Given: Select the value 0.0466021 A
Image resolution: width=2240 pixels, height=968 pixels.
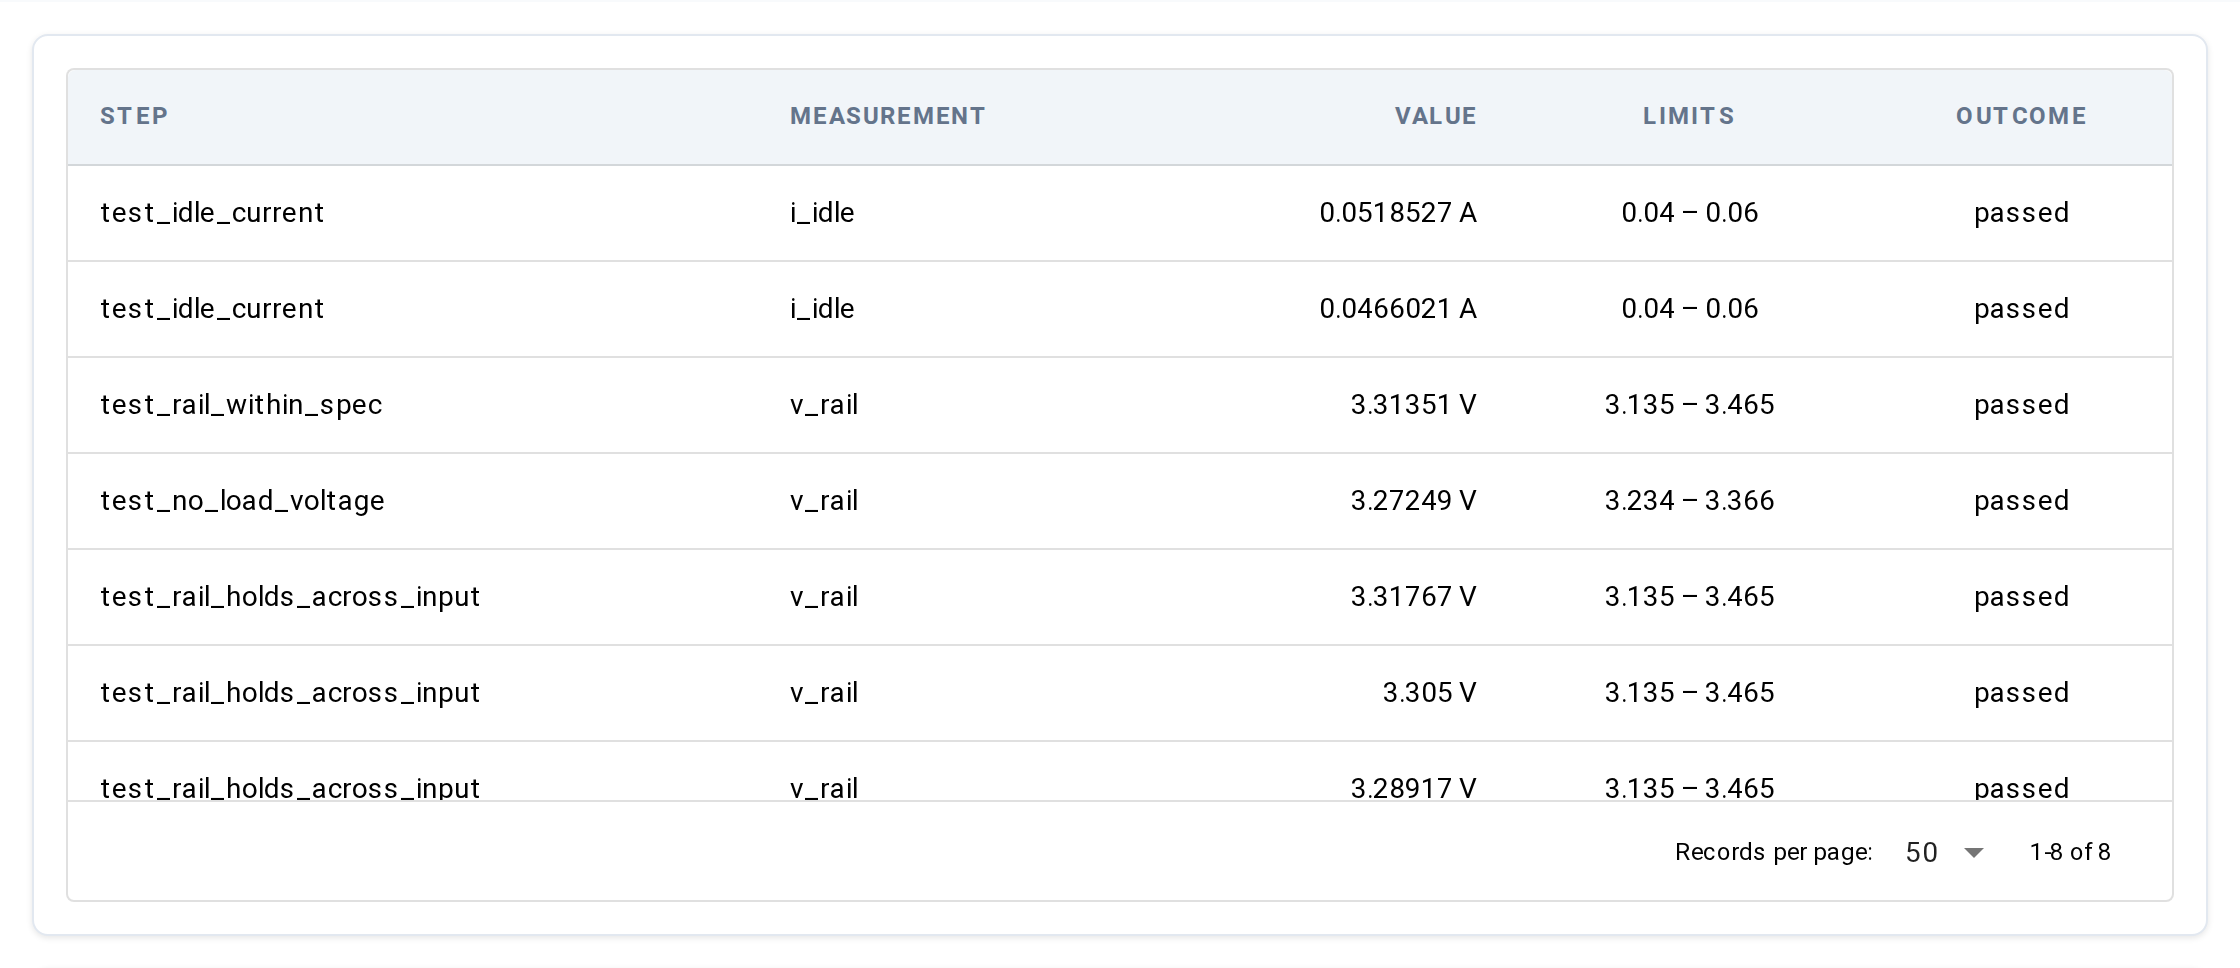Looking at the screenshot, I should (x=1398, y=308).
